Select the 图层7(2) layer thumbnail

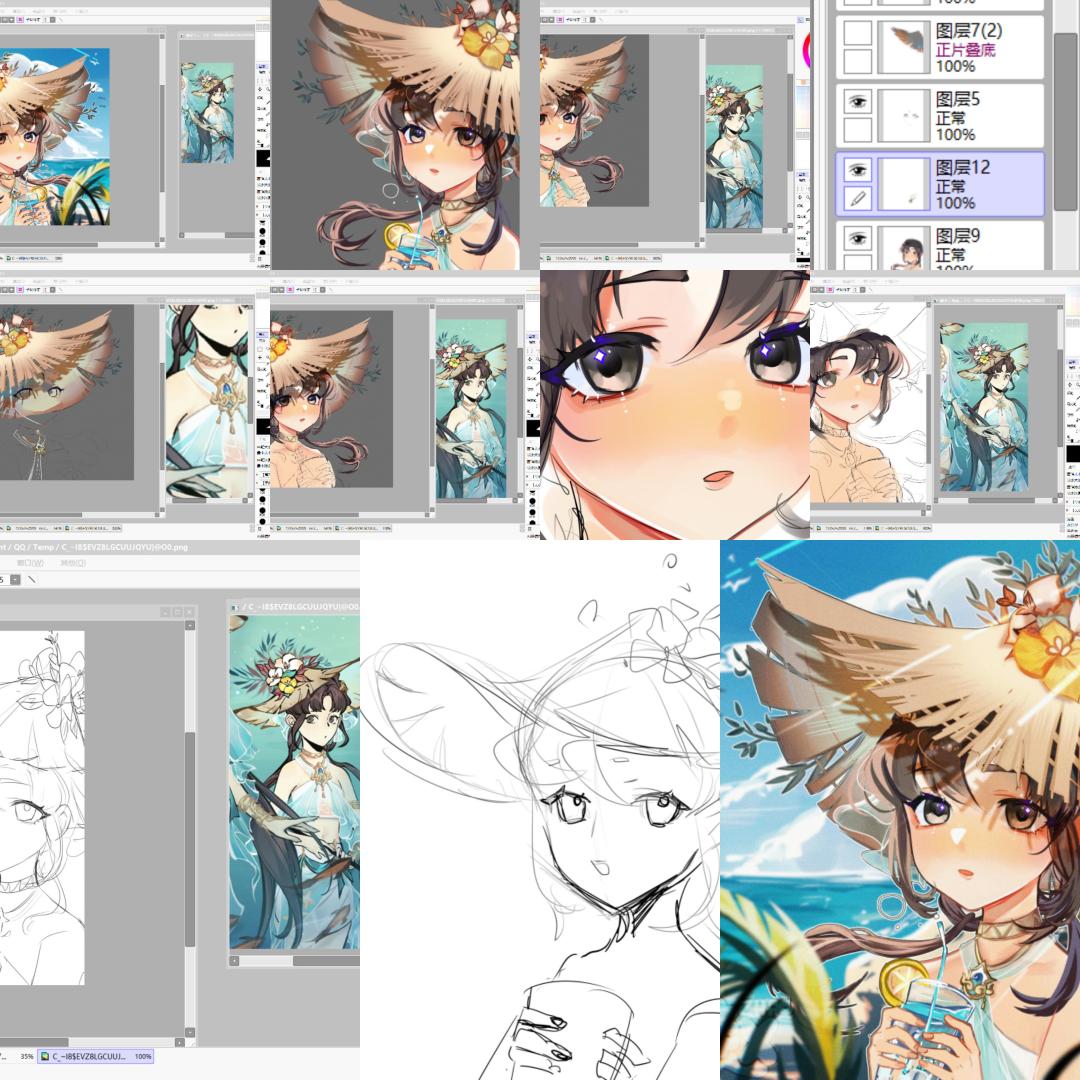(902, 46)
